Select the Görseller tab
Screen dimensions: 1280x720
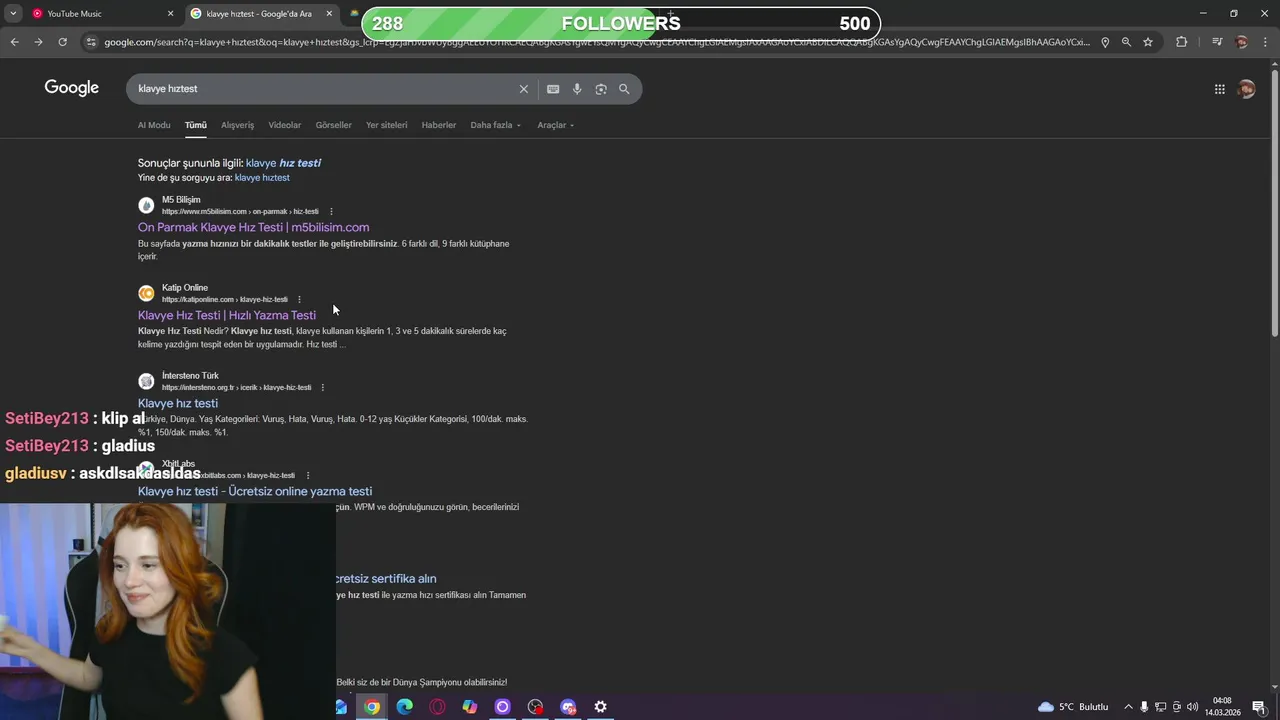(333, 125)
